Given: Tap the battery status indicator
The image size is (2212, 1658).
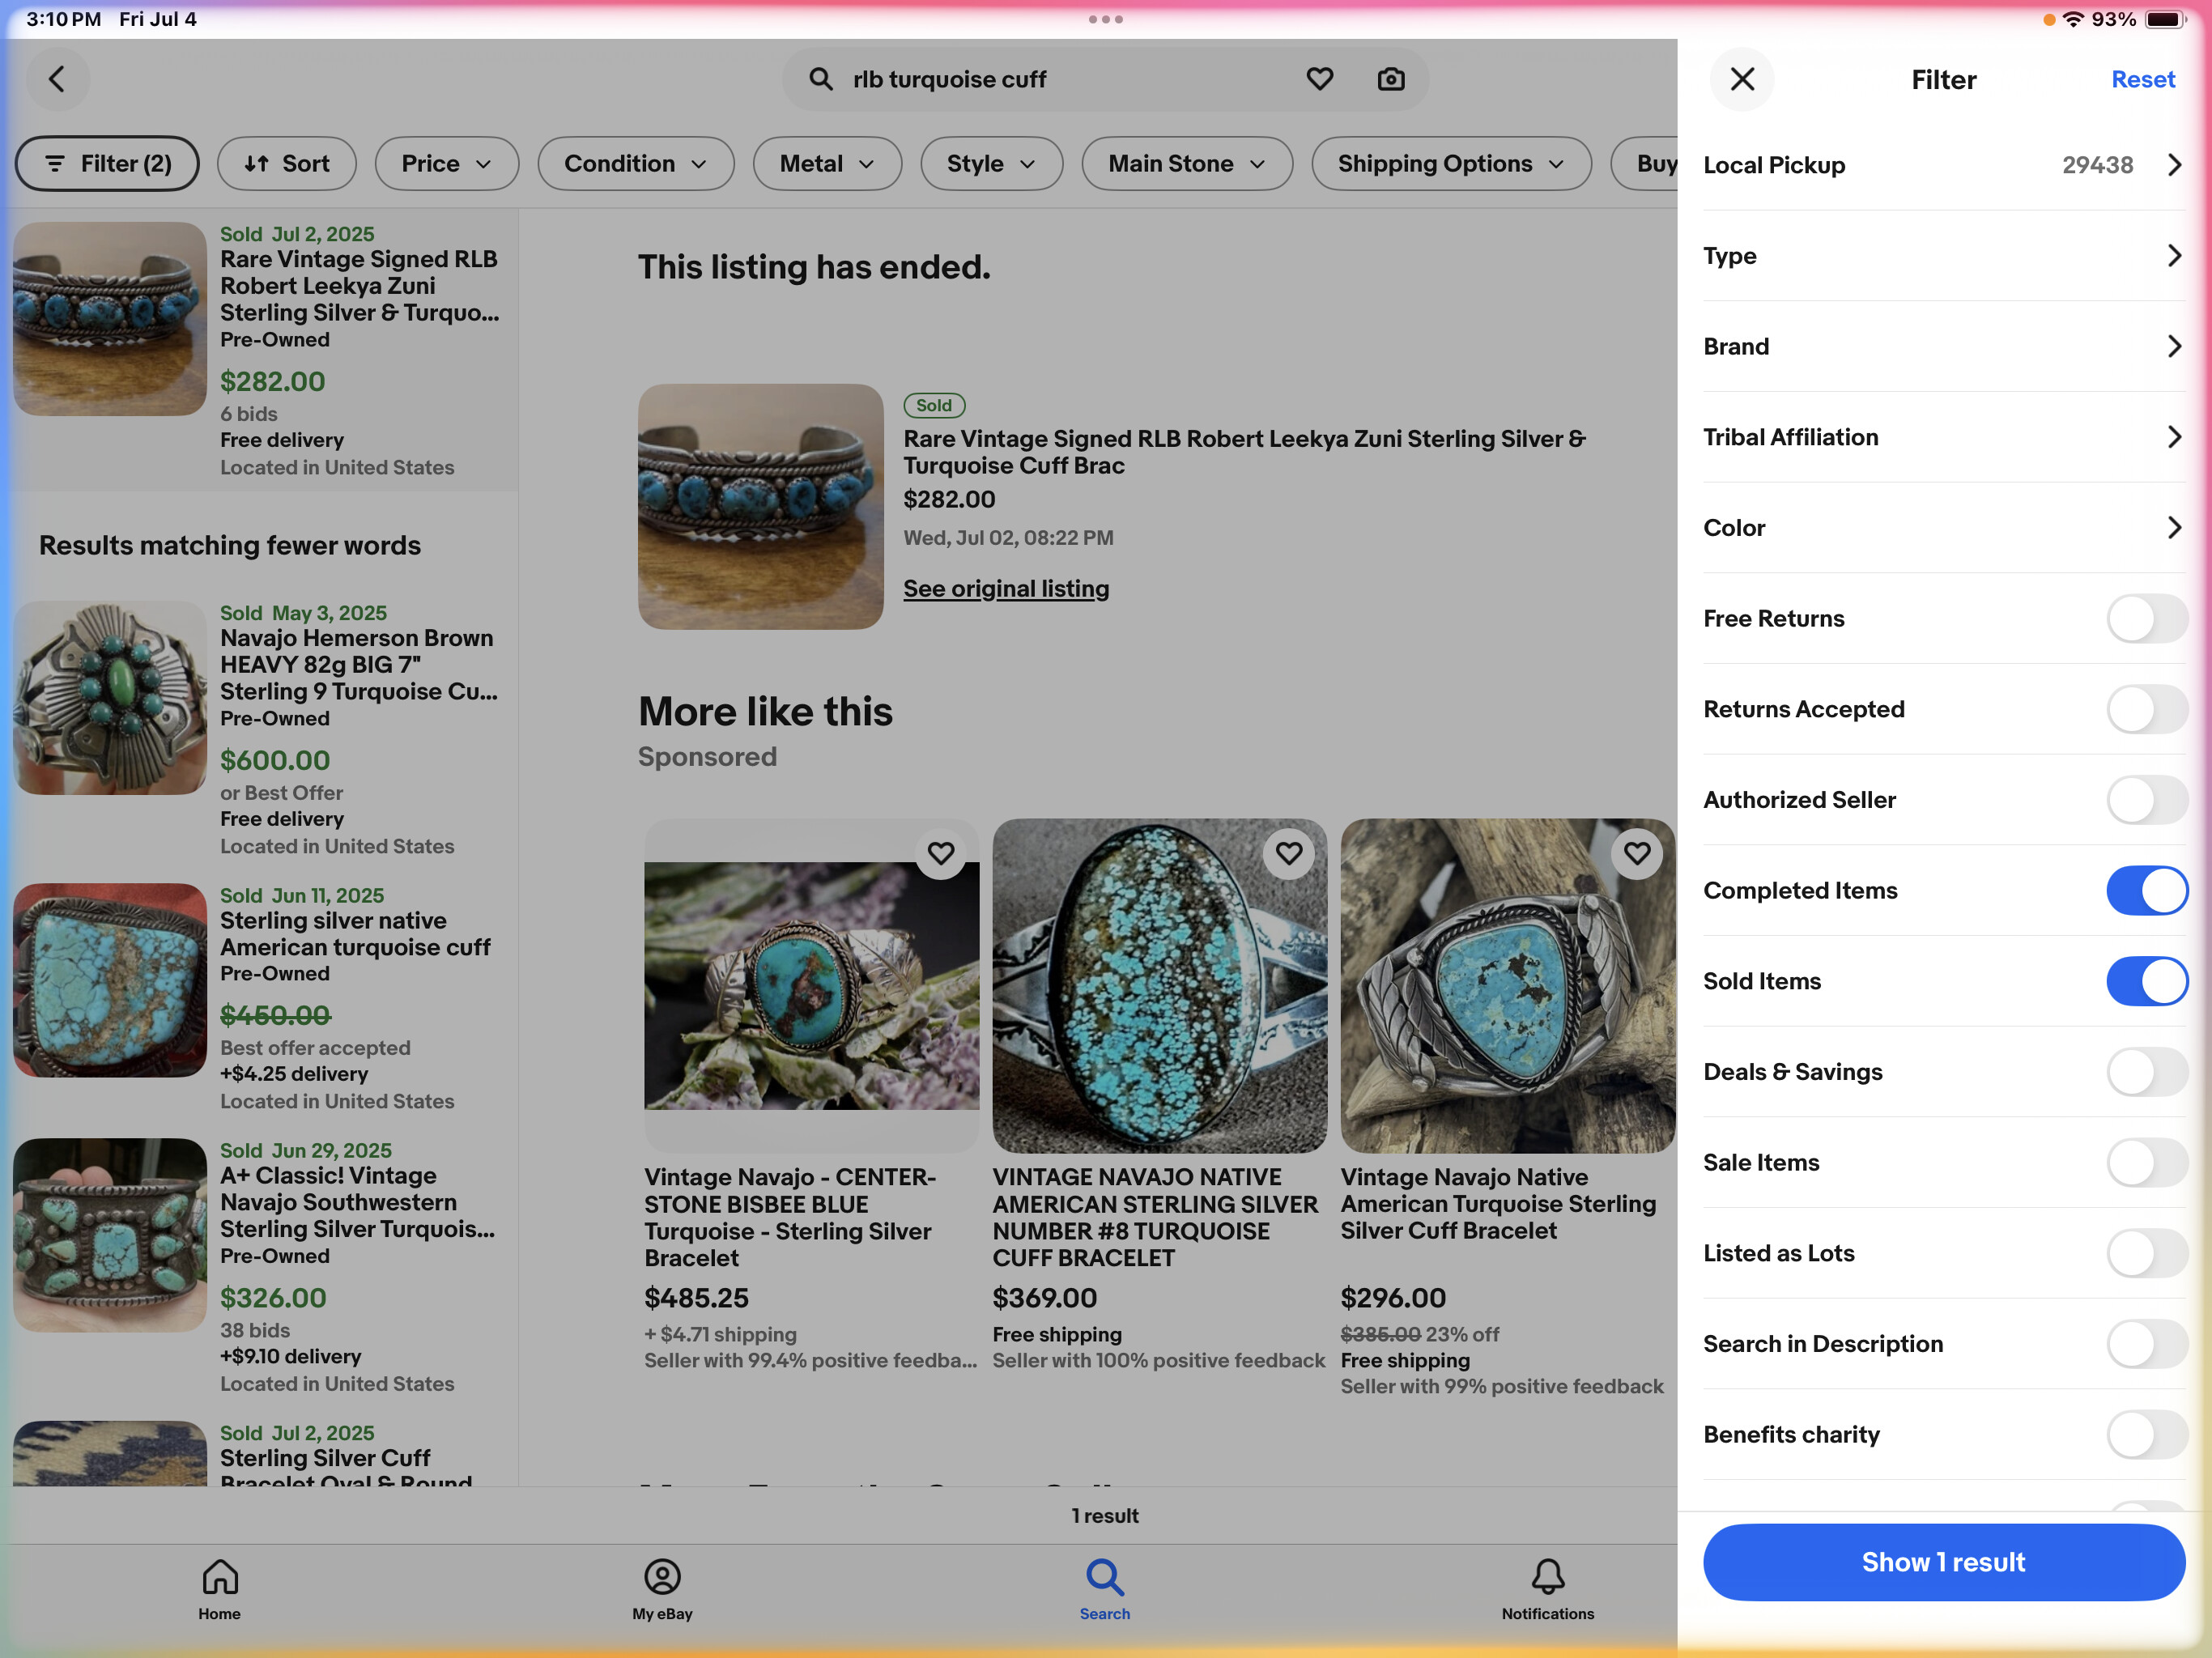Looking at the screenshot, I should (2166, 19).
